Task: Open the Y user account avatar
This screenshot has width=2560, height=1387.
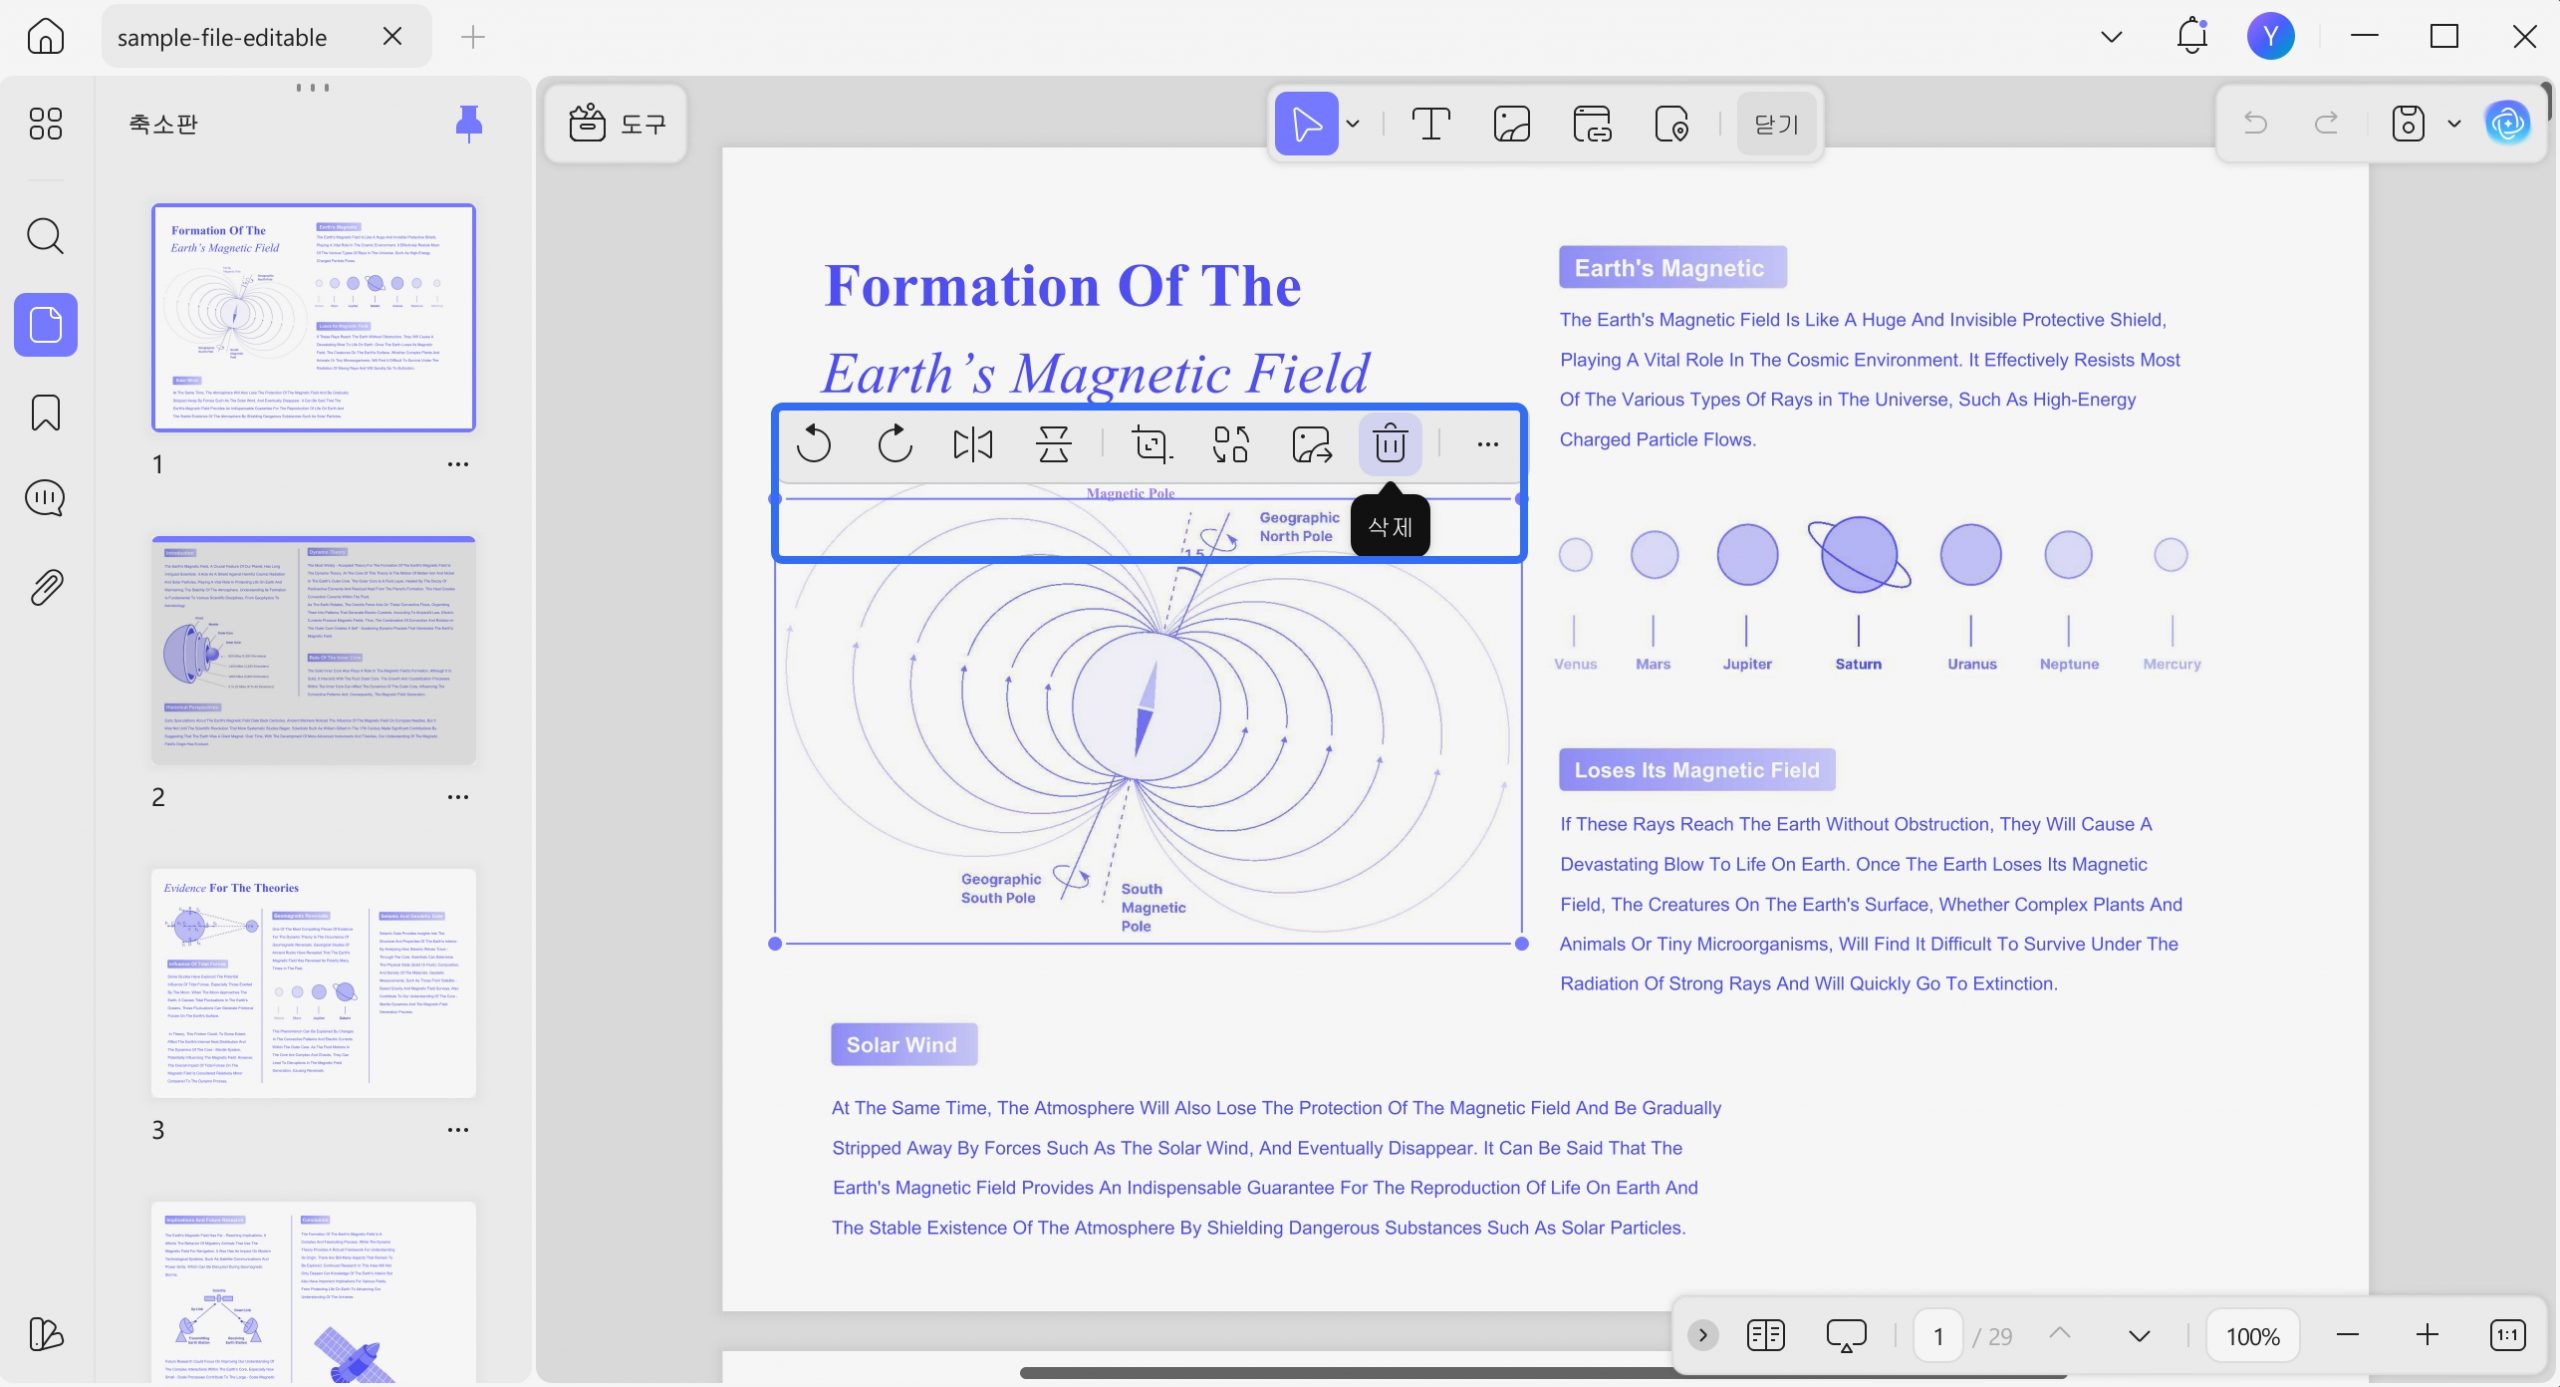Action: coord(2271,36)
